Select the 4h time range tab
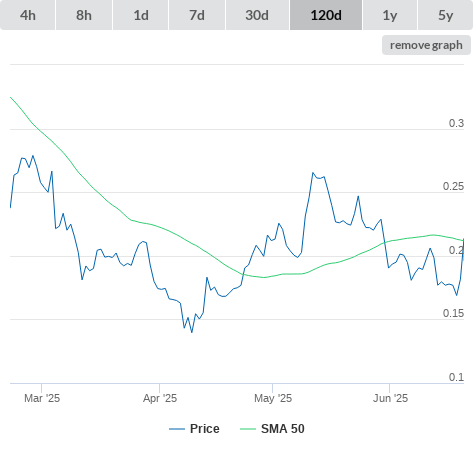This screenshot has height=455, width=474. [x=28, y=15]
